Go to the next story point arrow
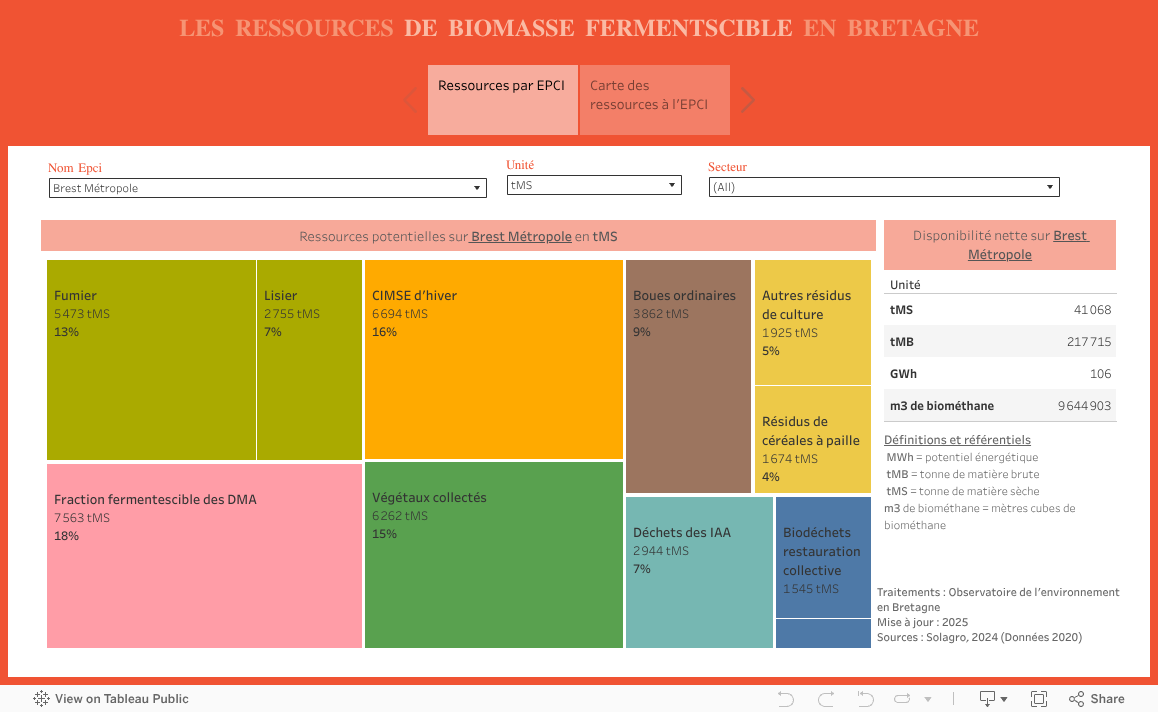 pos(747,100)
